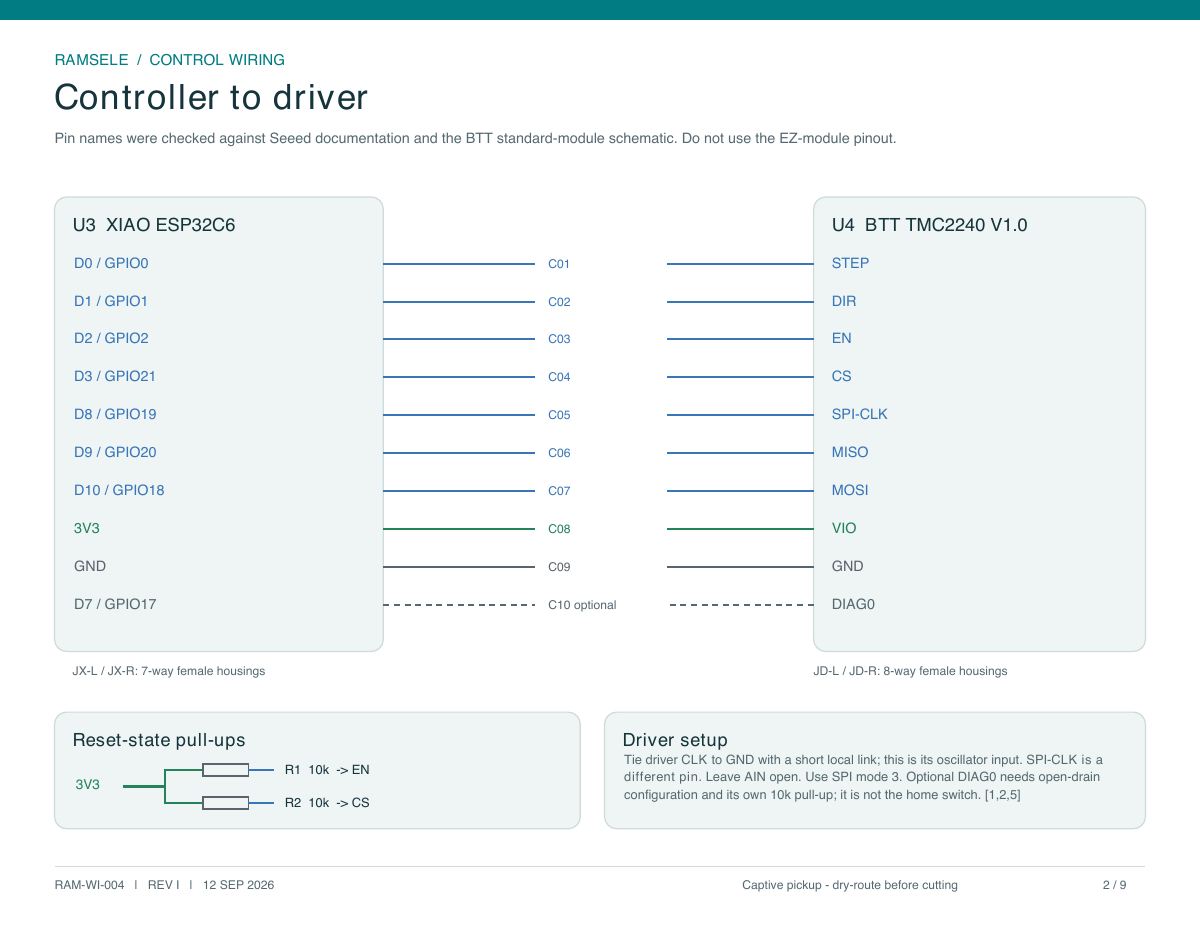Screen dimensions: 1200x928
Task: Click the 'Controller to driver' page title
Action: coord(211,97)
